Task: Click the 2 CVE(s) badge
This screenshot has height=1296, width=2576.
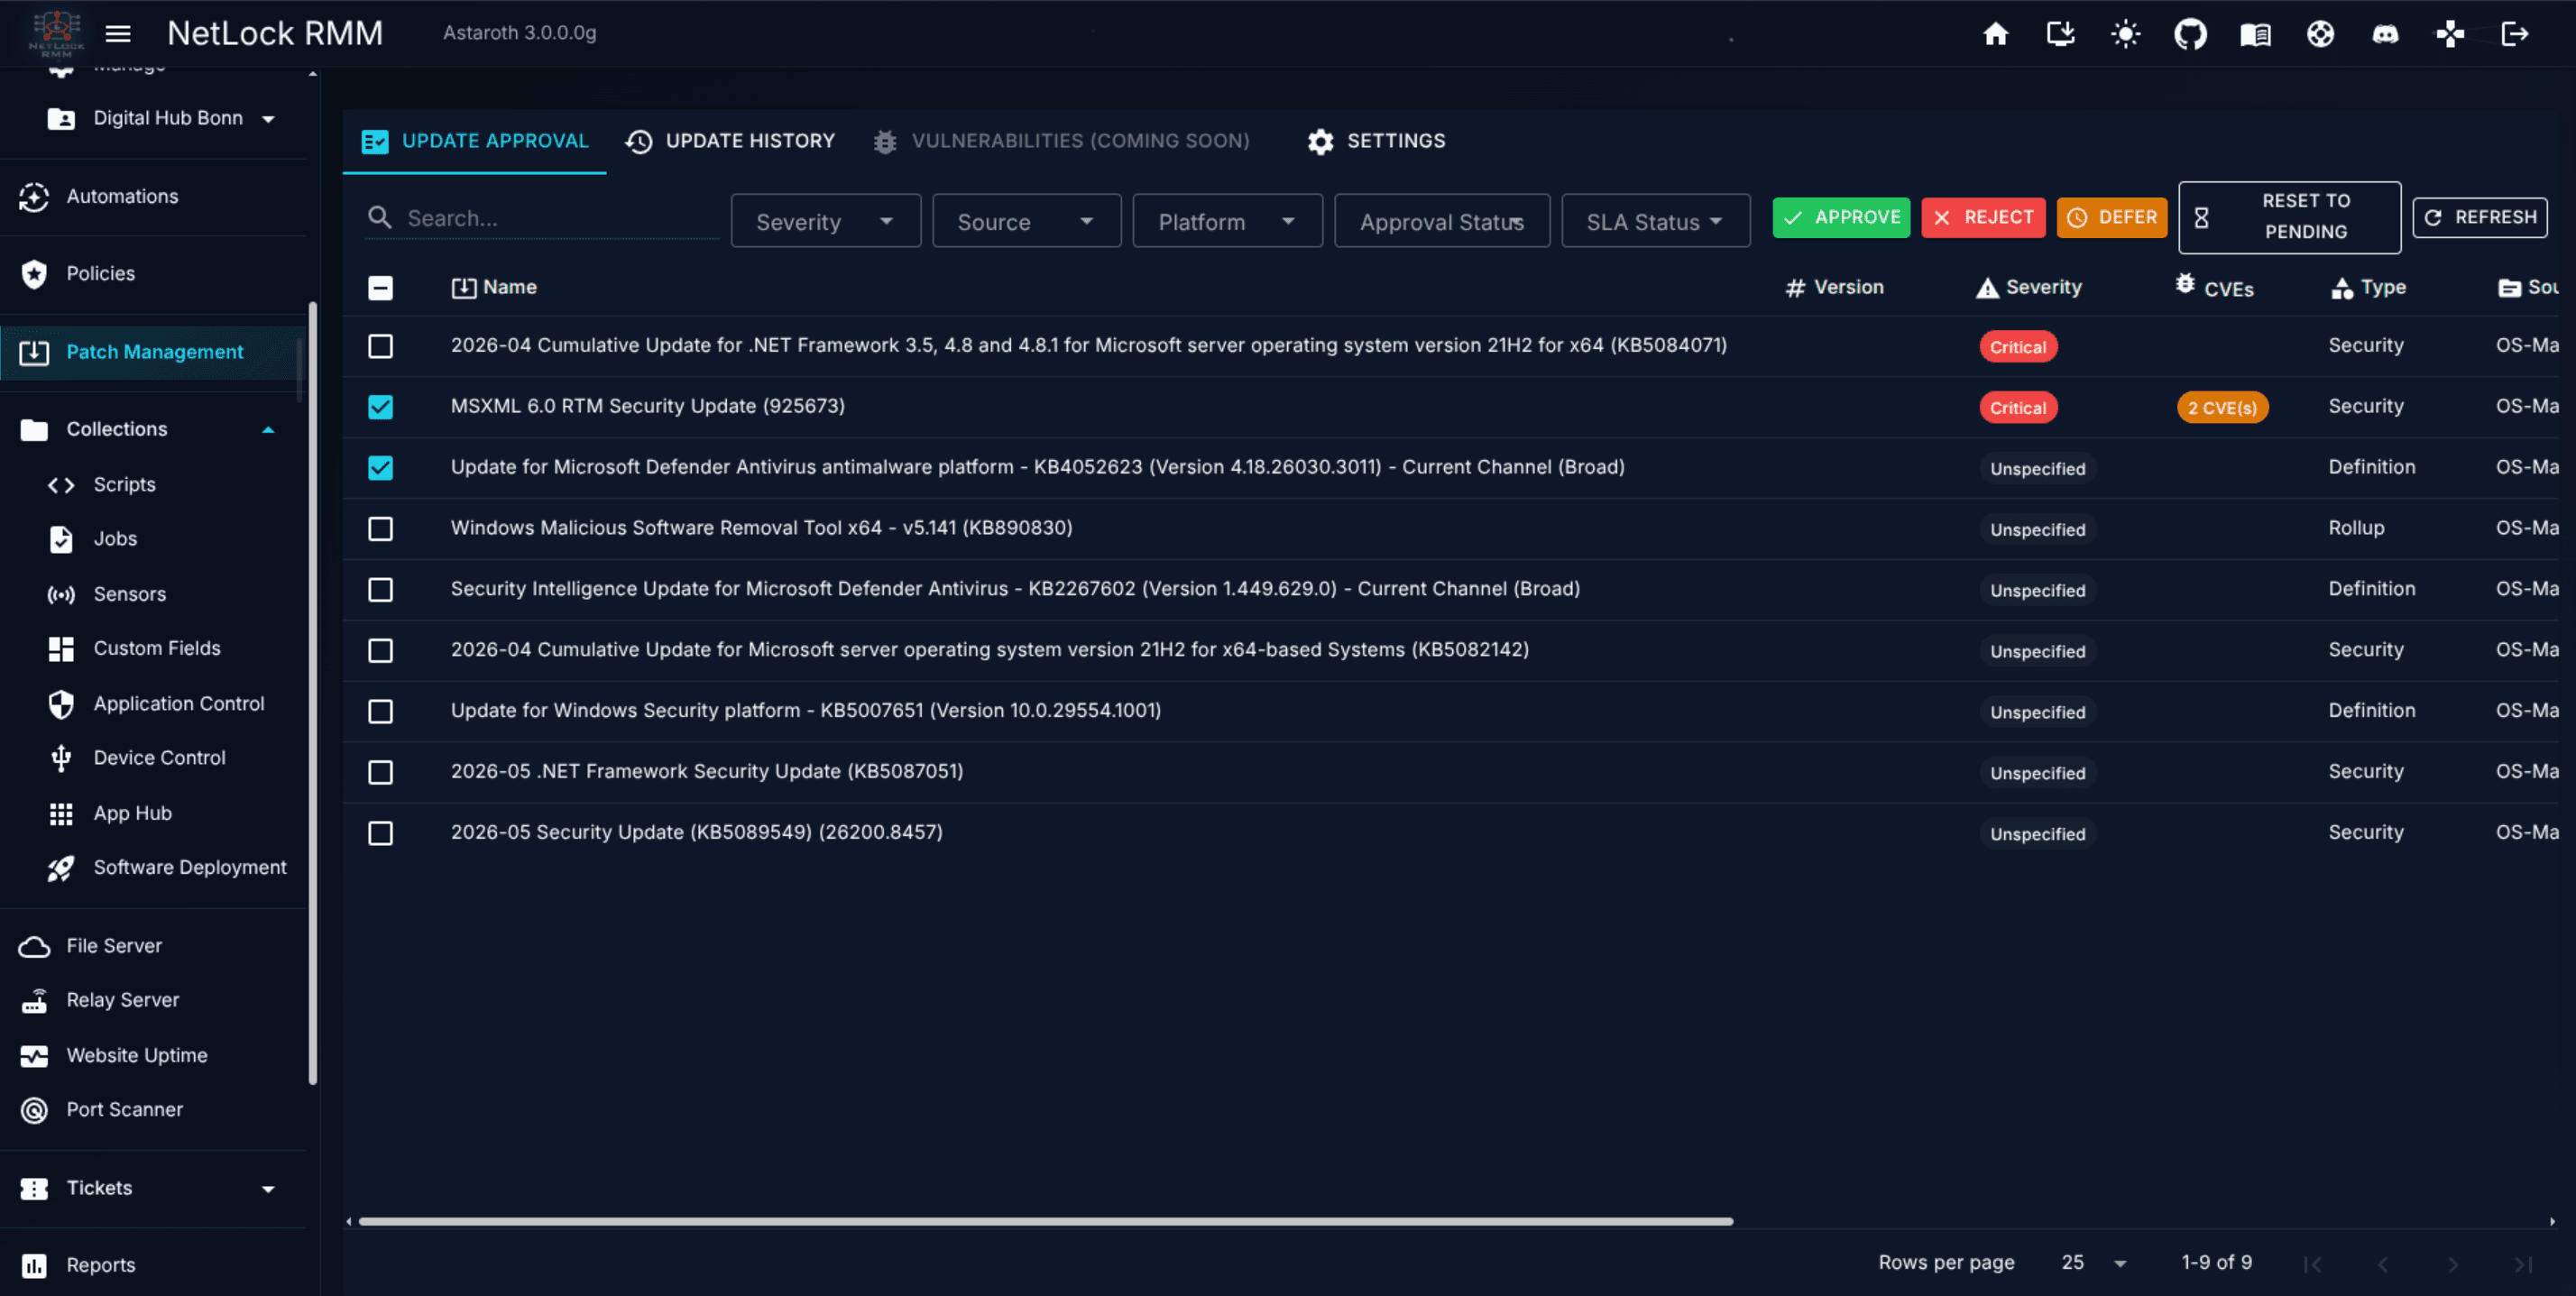Action: point(2222,408)
